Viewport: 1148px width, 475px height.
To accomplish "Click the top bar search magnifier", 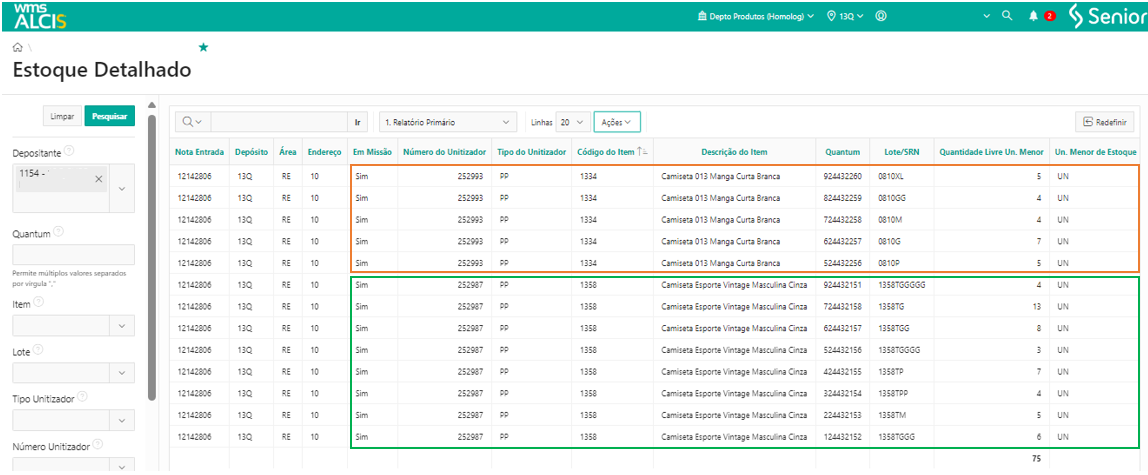I will pyautogui.click(x=1008, y=16).
